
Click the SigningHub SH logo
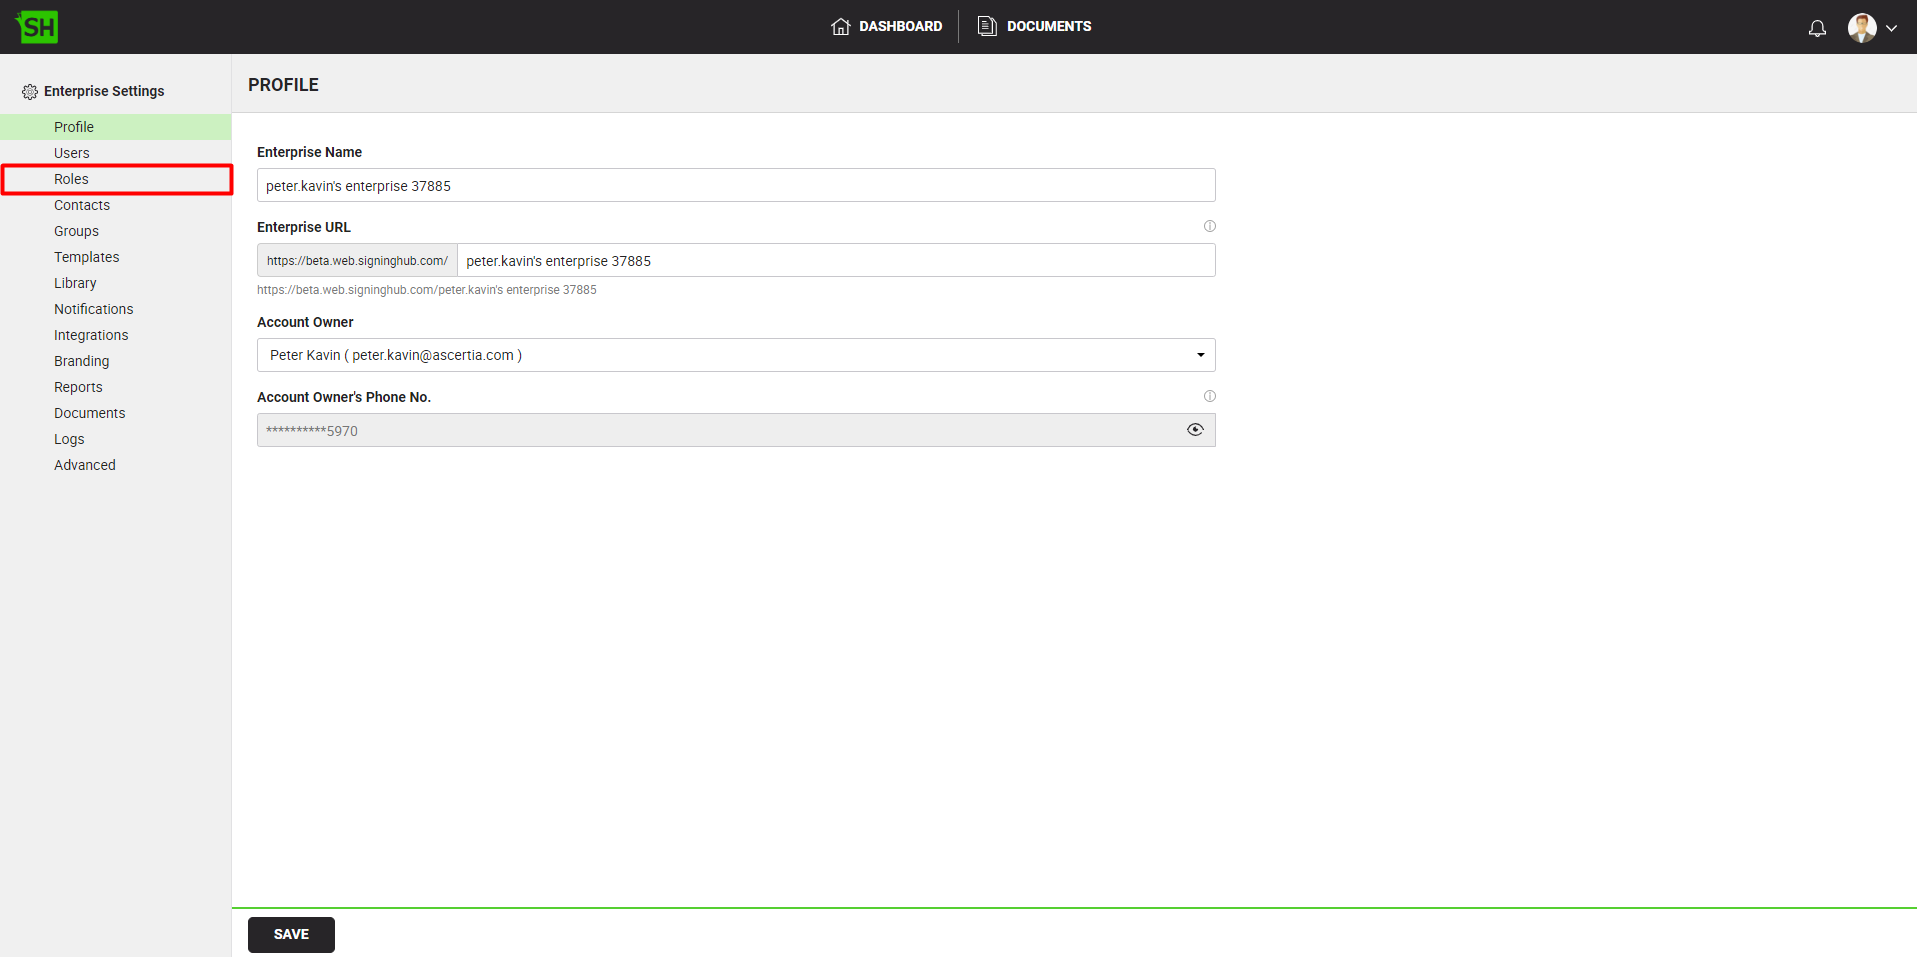38,27
